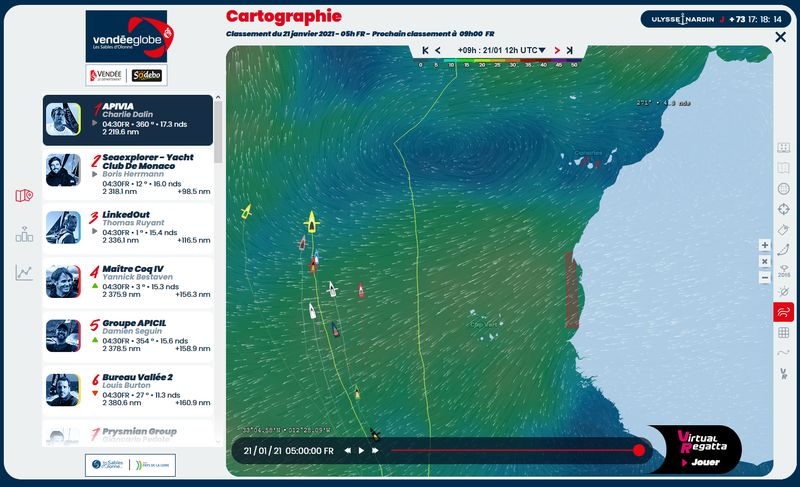
Task: Step backward in the race timeline
Action: click(x=347, y=450)
